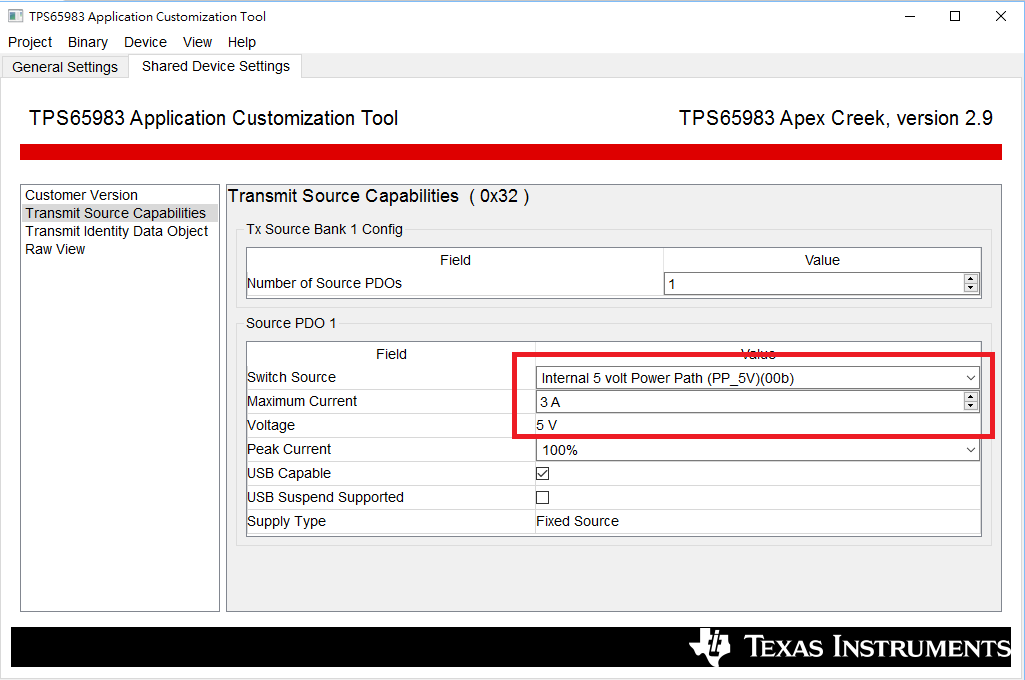Click Number of Source PDOs value field
This screenshot has width=1025, height=680.
(813, 284)
